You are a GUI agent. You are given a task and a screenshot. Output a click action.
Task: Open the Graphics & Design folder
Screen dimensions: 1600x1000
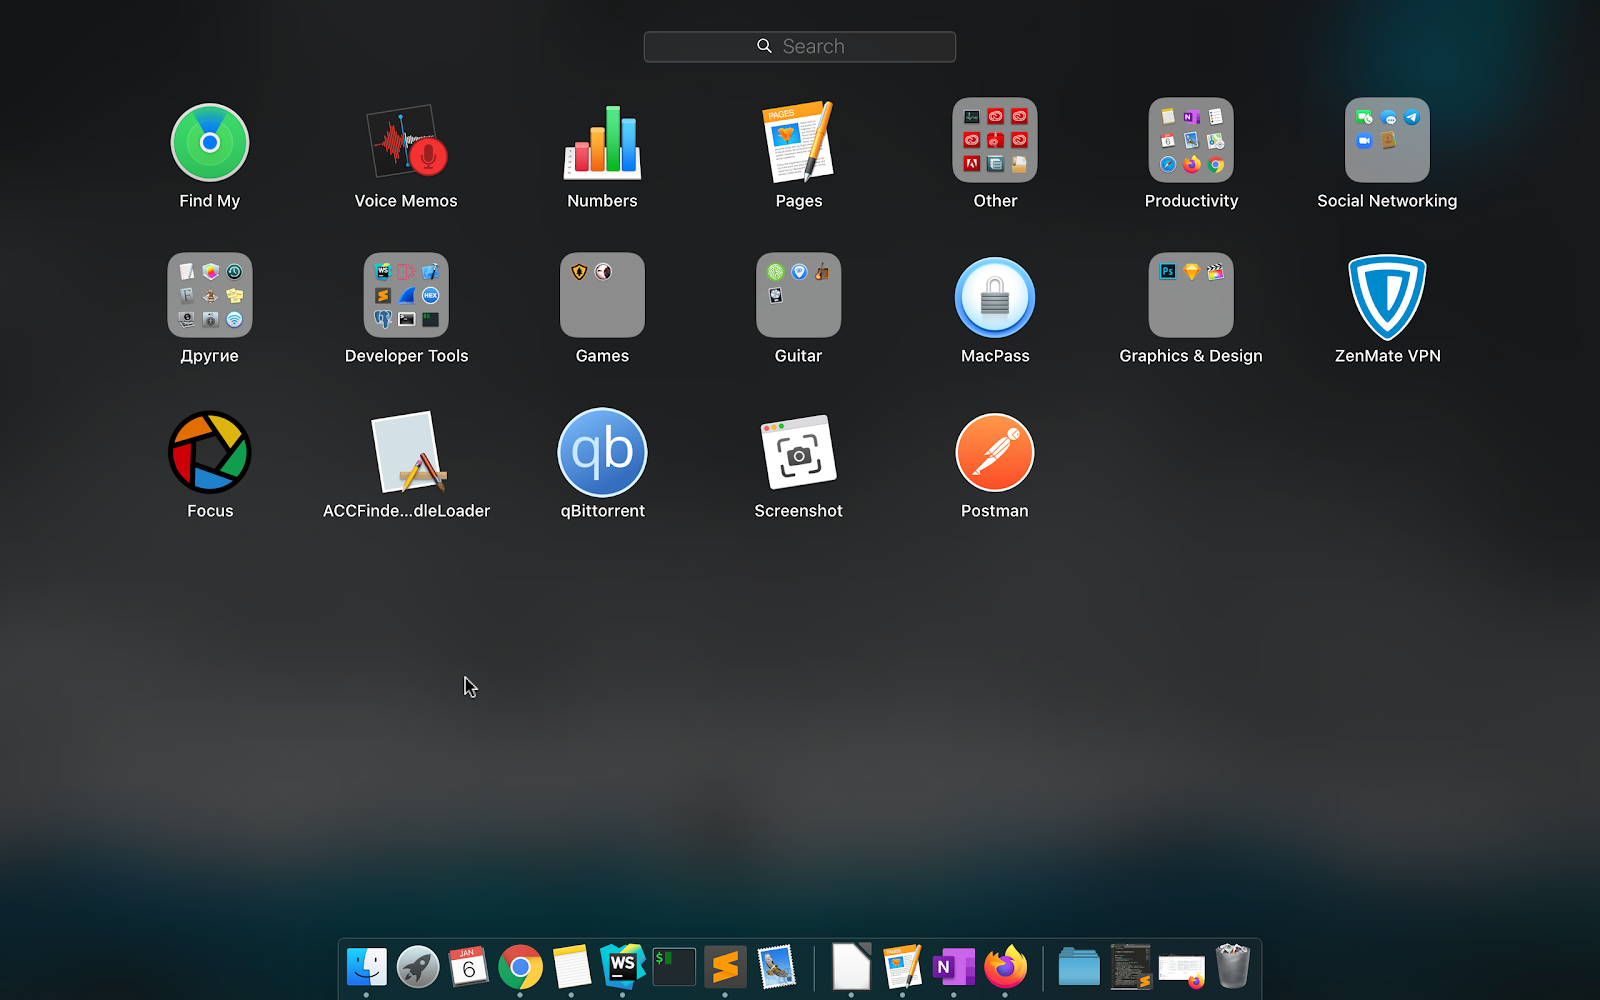pos(1191,295)
